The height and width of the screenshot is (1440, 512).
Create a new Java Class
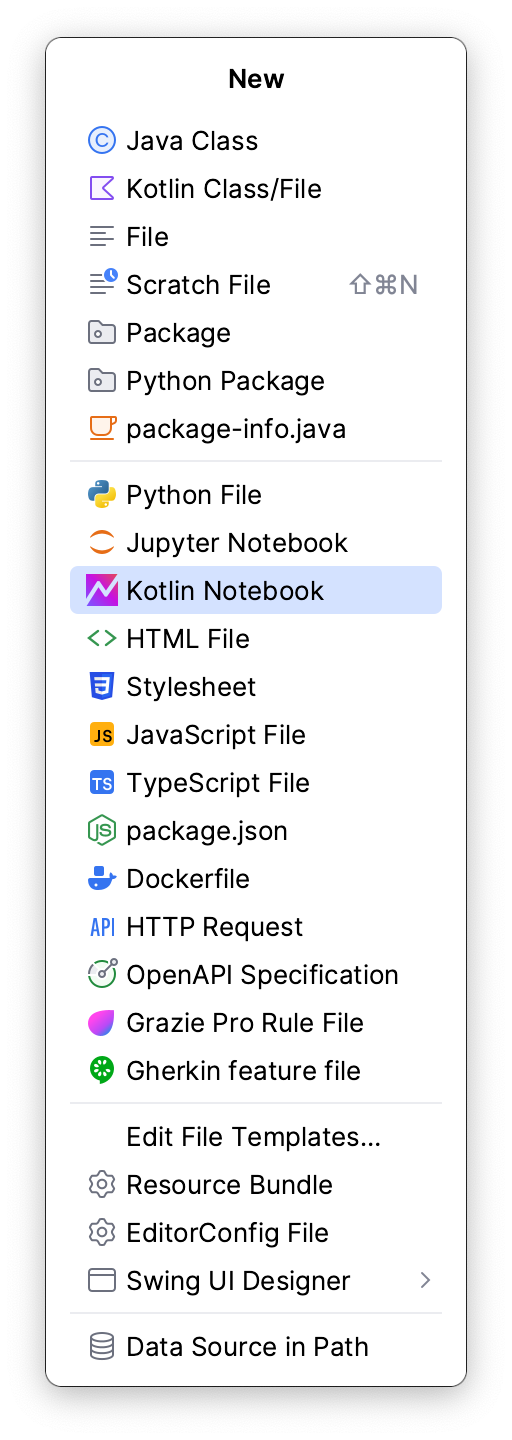pyautogui.click(x=256, y=141)
